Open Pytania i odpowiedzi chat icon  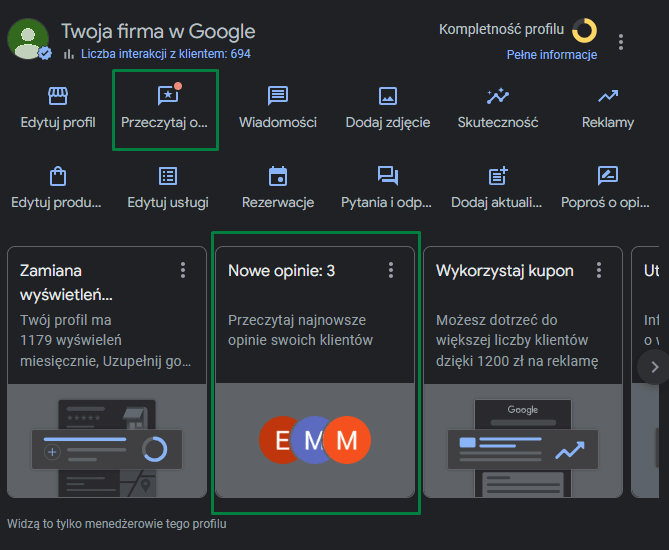(x=388, y=176)
